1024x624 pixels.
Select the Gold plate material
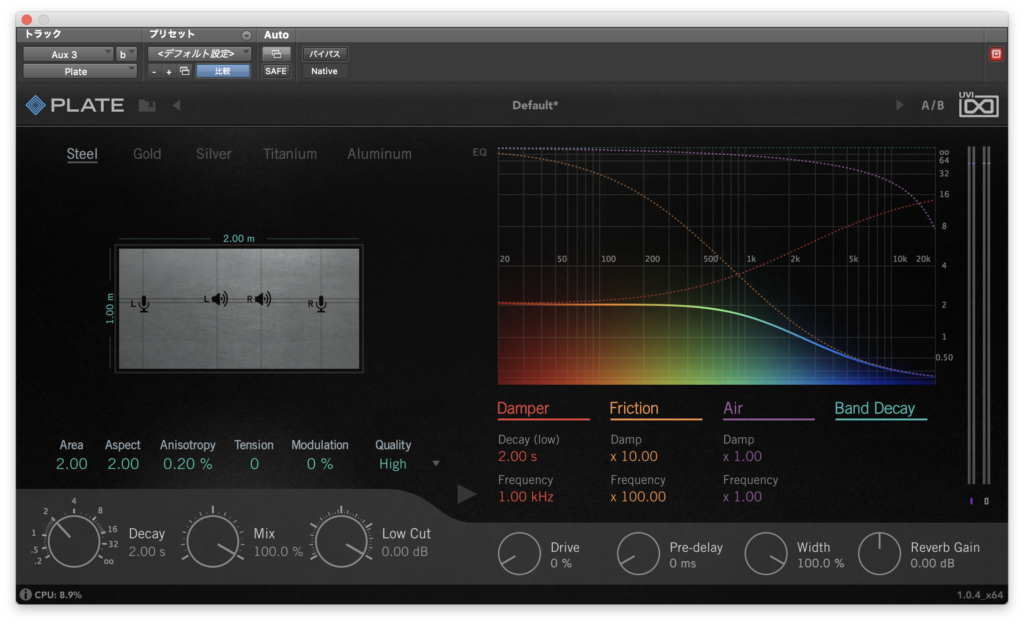147,154
